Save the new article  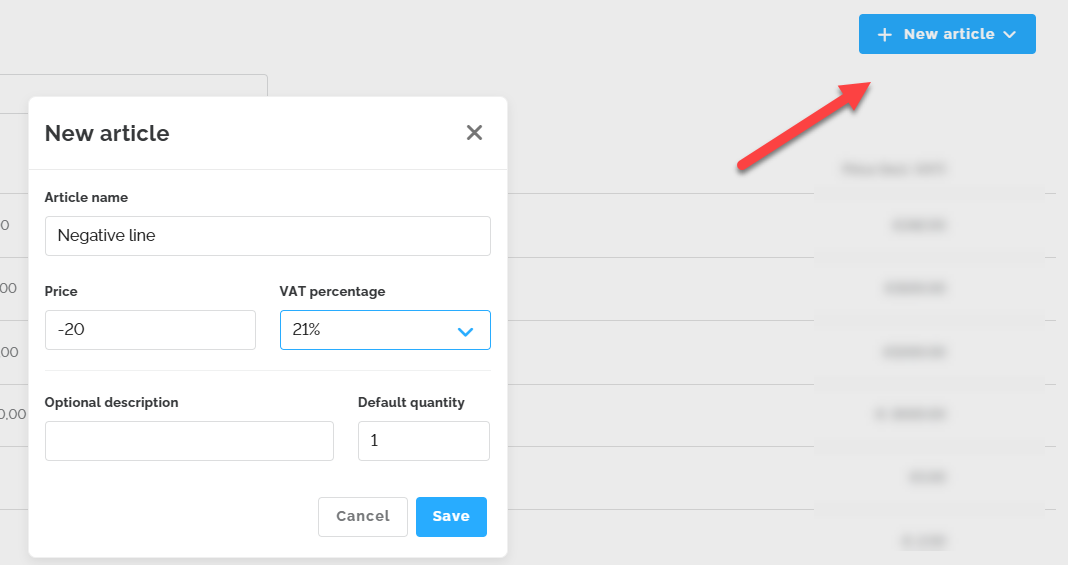(451, 517)
